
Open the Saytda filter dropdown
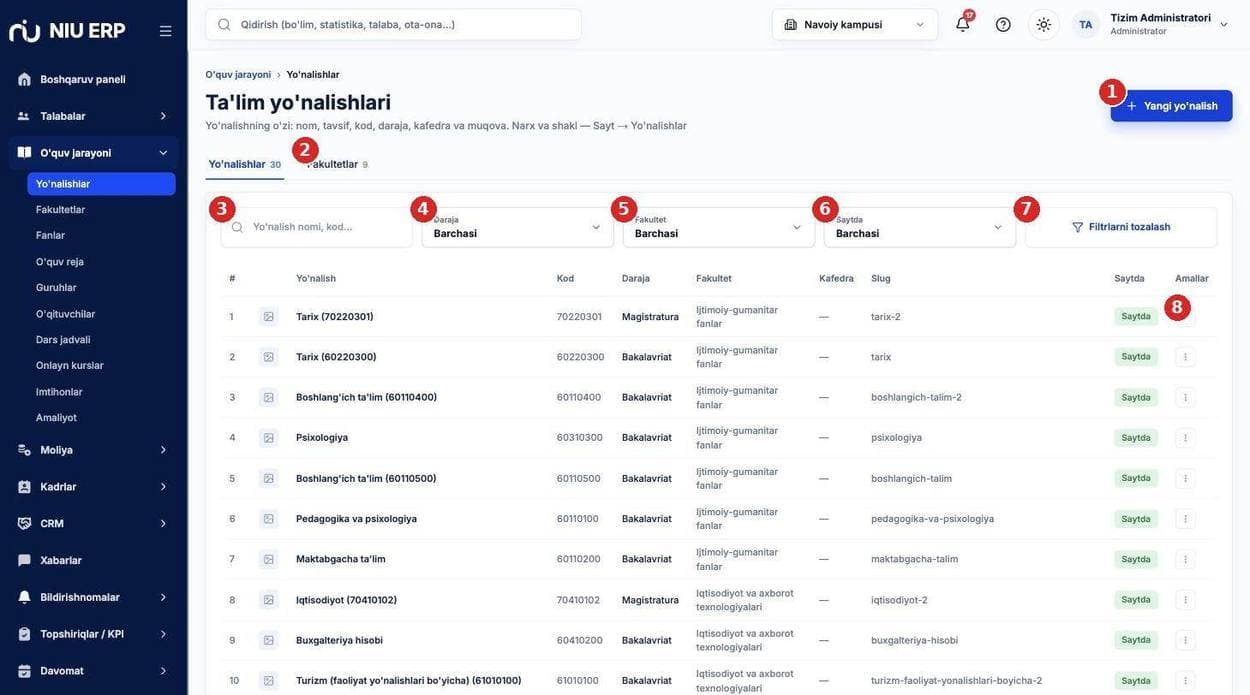click(920, 227)
